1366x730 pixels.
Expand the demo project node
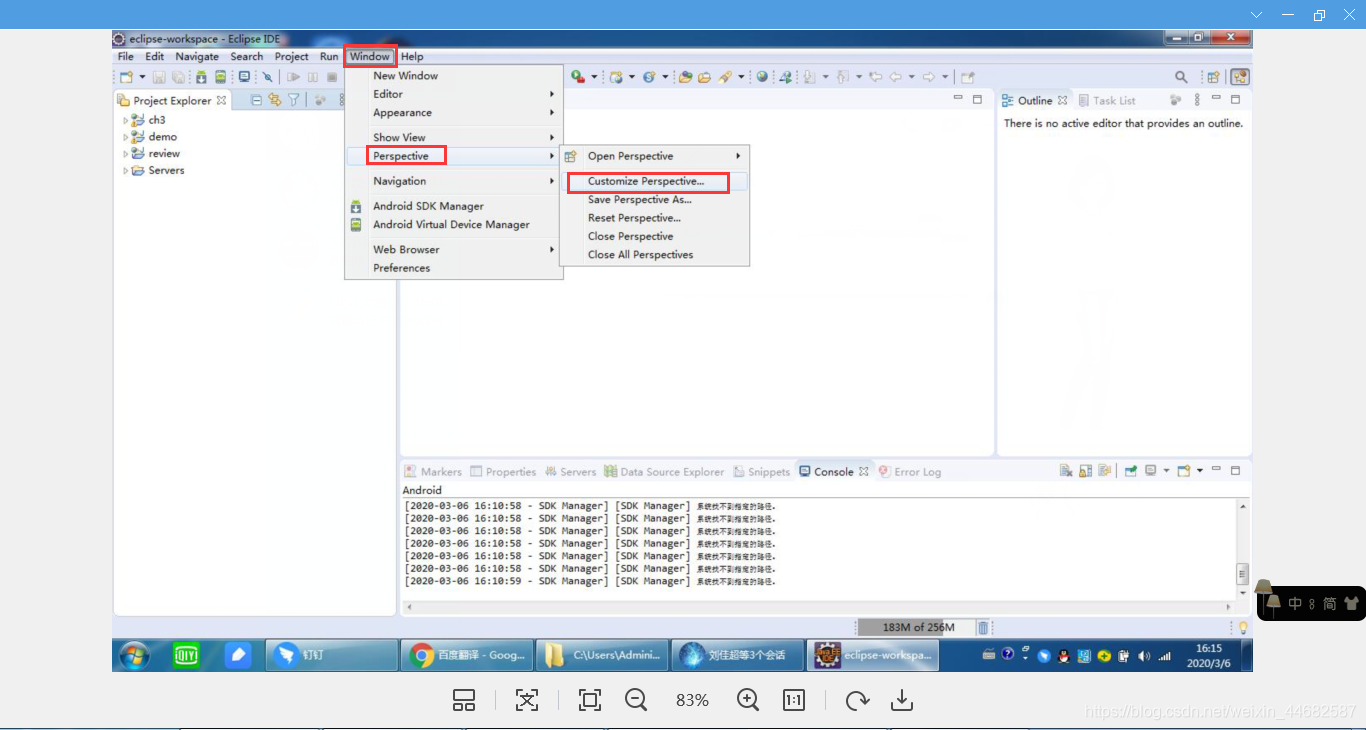pyautogui.click(x=126, y=137)
